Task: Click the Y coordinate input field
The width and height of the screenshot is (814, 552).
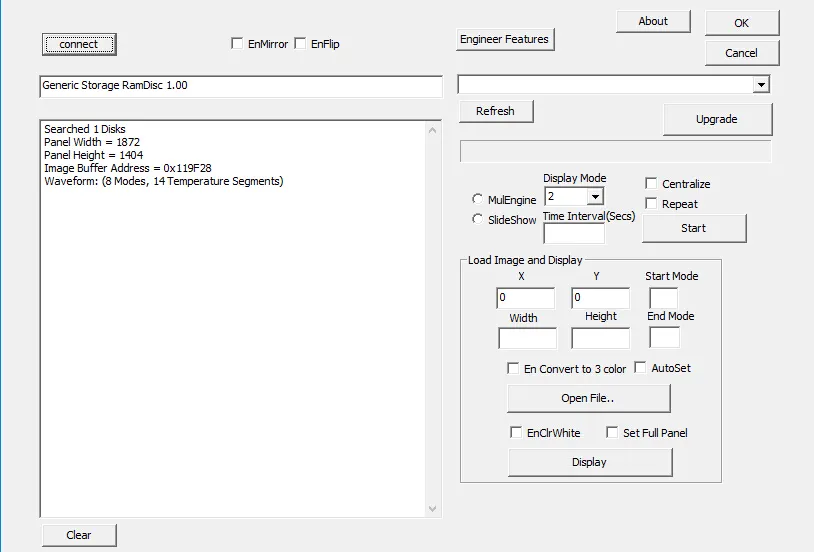Action: coord(600,298)
